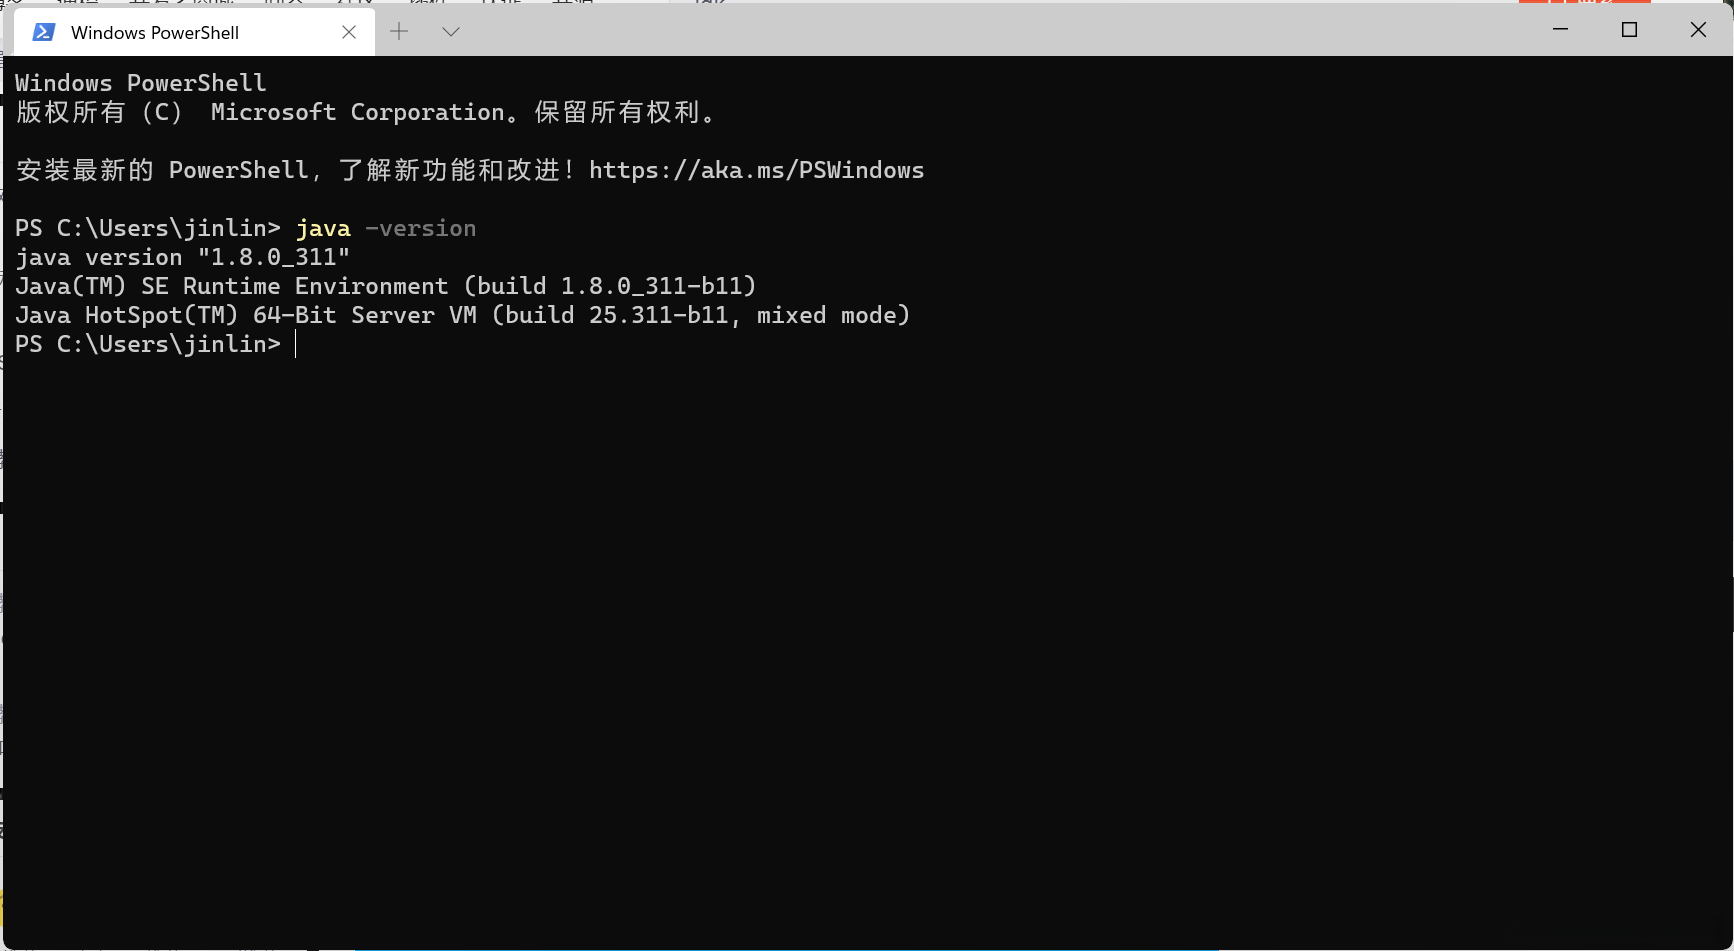Click the Java HotSpot 64-Bit Server VM line
The height and width of the screenshot is (951, 1734).
[x=462, y=316]
